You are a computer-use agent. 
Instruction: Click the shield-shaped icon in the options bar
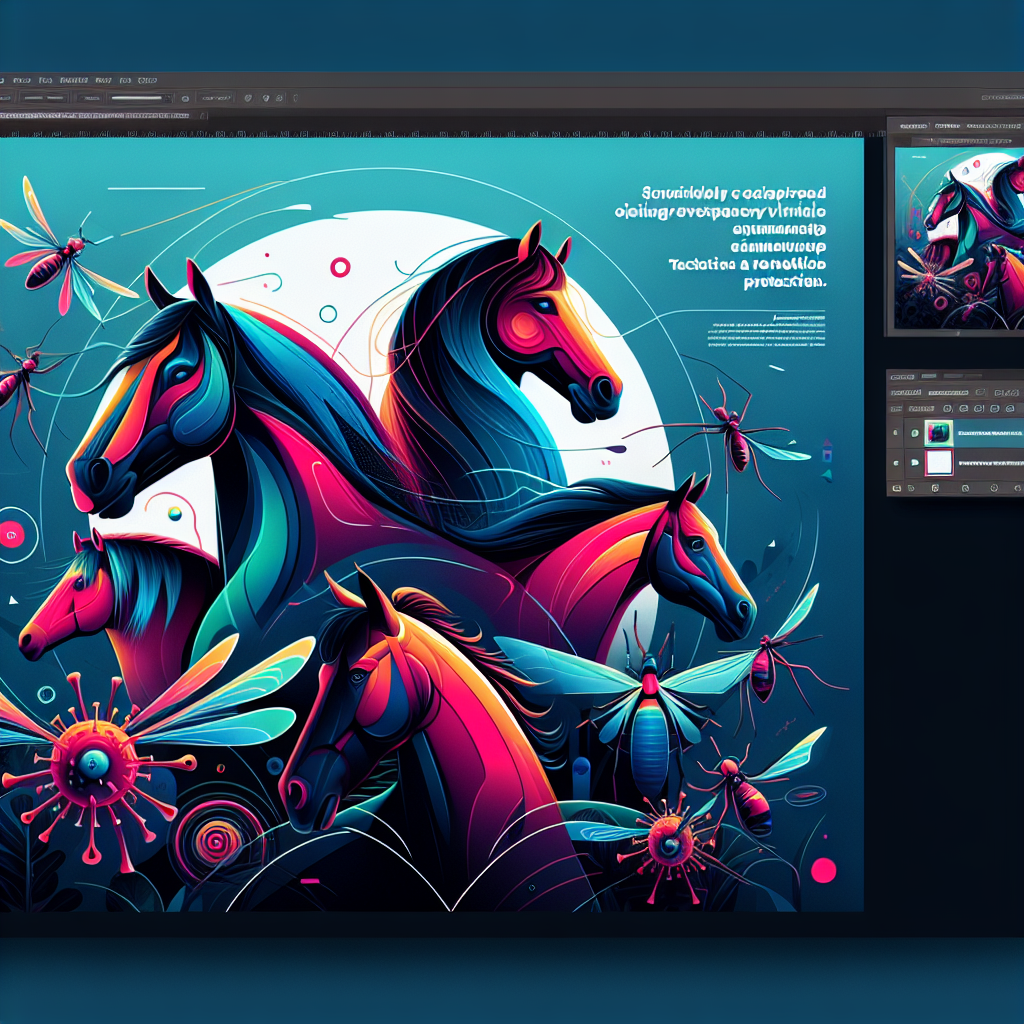(x=247, y=98)
